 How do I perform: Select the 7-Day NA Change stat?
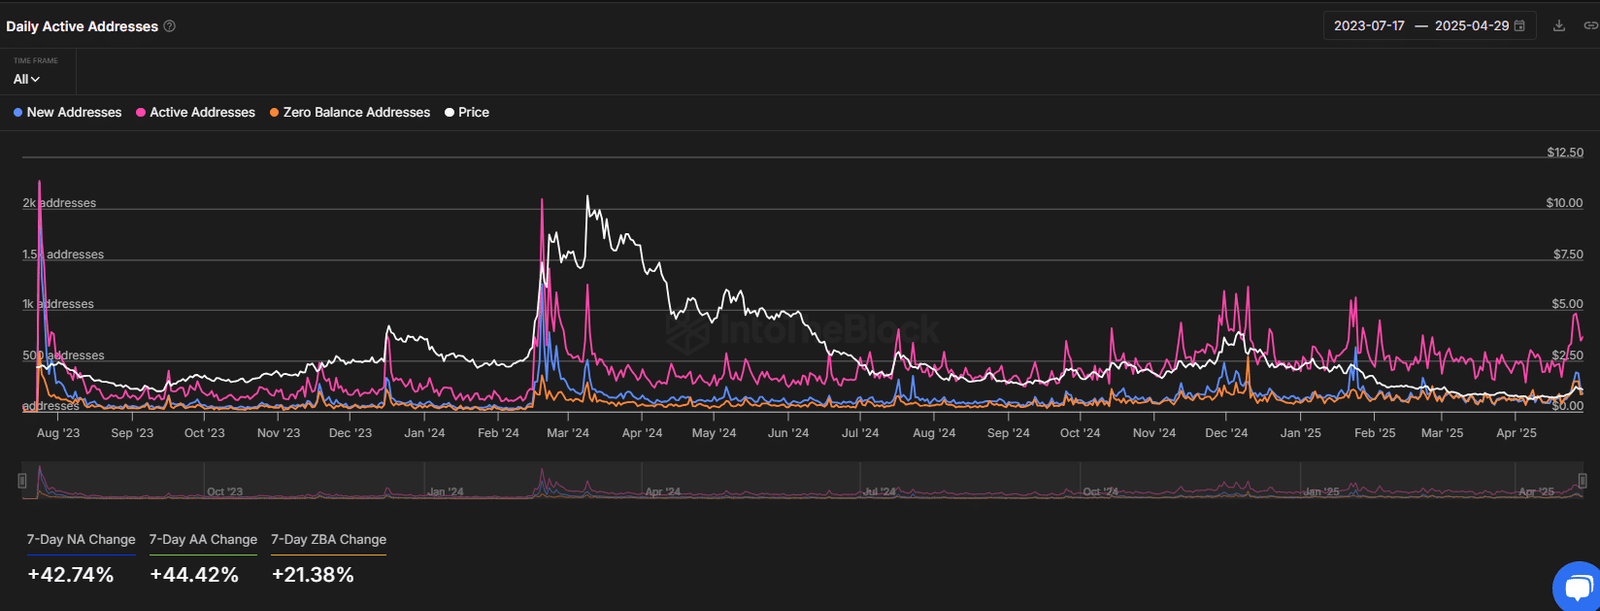(x=81, y=540)
